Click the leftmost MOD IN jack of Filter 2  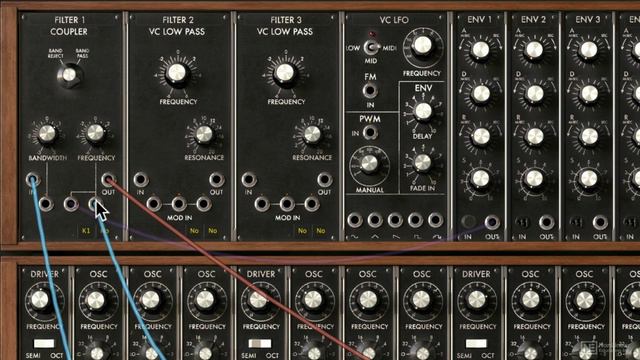[154, 203]
